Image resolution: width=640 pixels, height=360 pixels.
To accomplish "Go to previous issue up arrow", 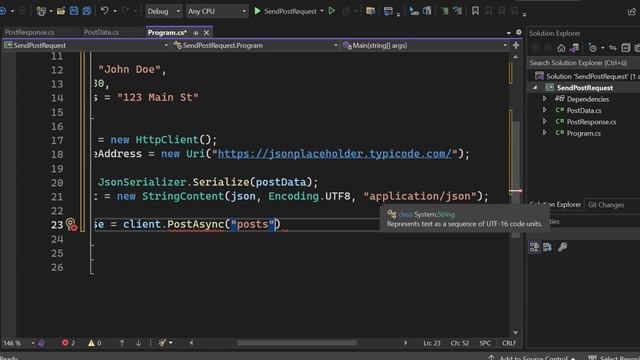I will click(x=122, y=343).
